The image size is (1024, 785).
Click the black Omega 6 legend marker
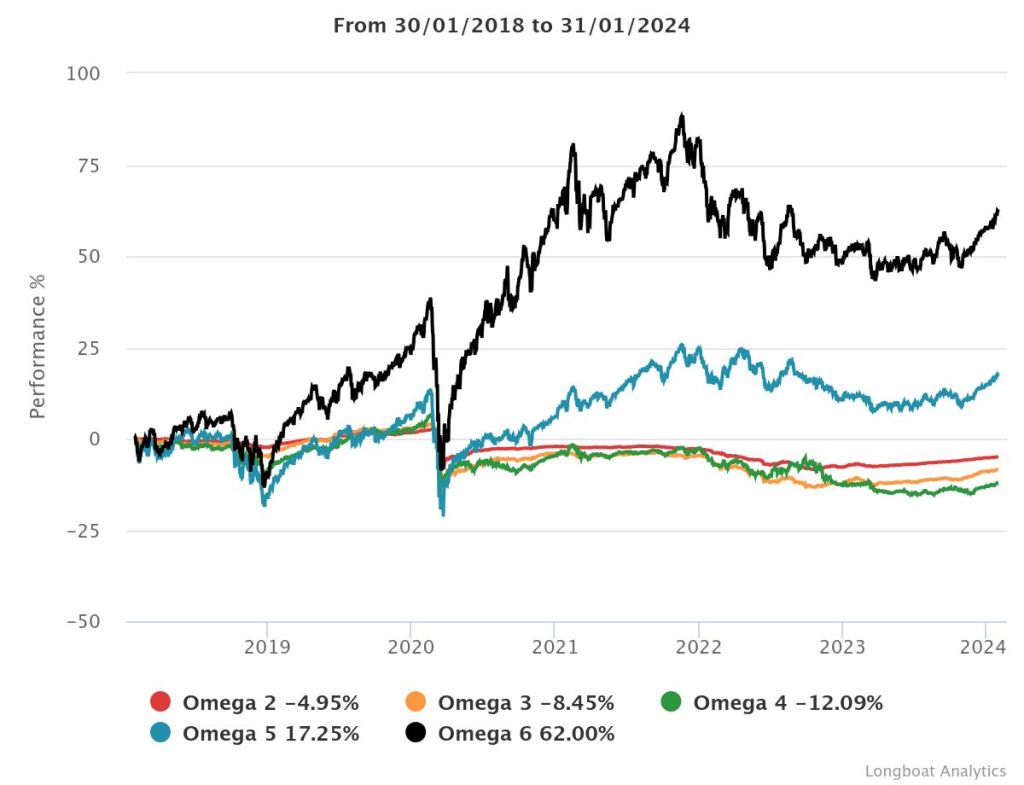(x=417, y=733)
